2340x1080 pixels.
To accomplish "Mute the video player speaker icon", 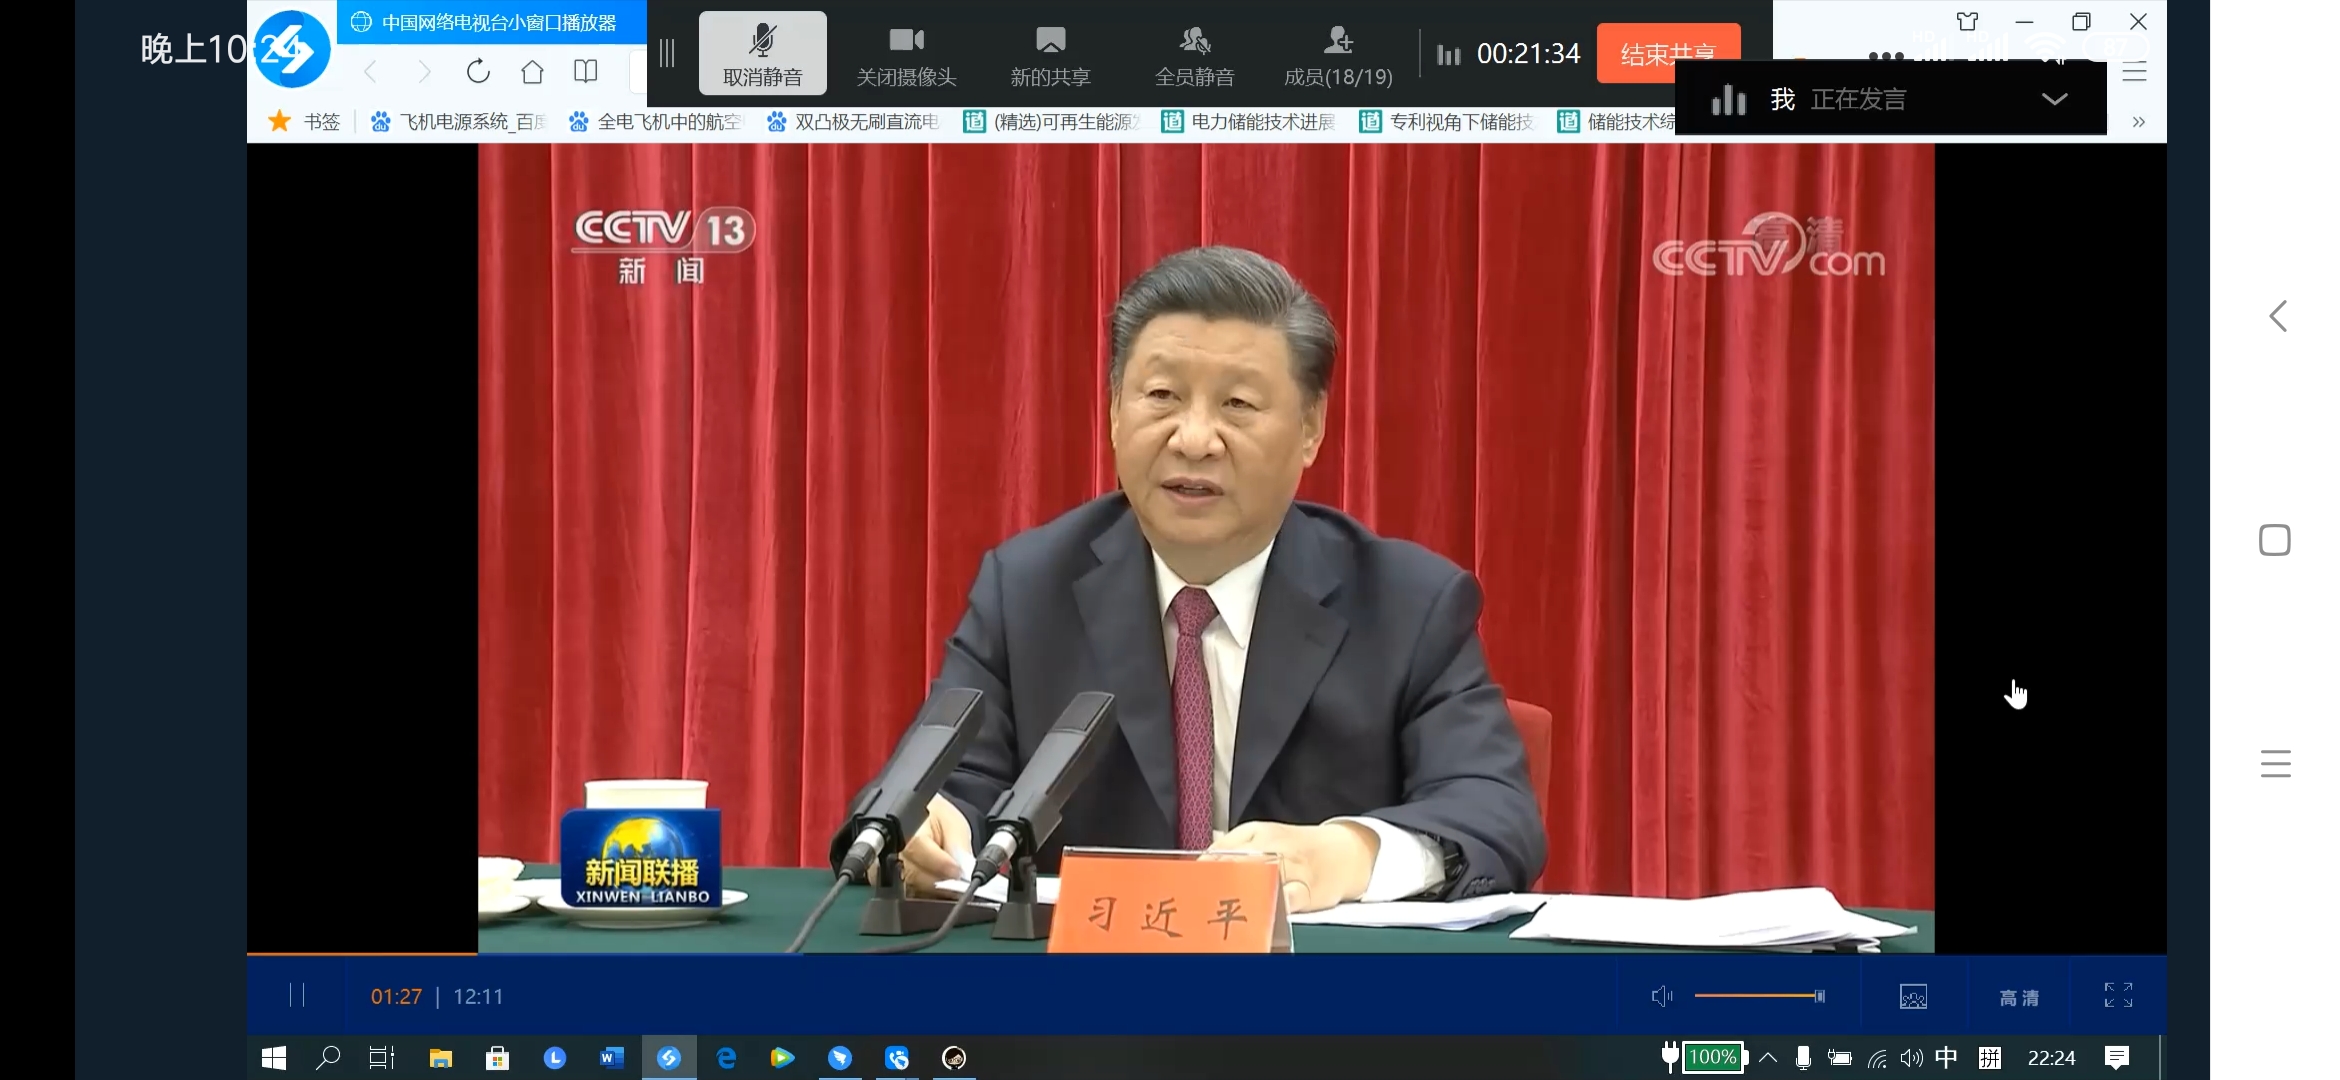I will point(1661,996).
